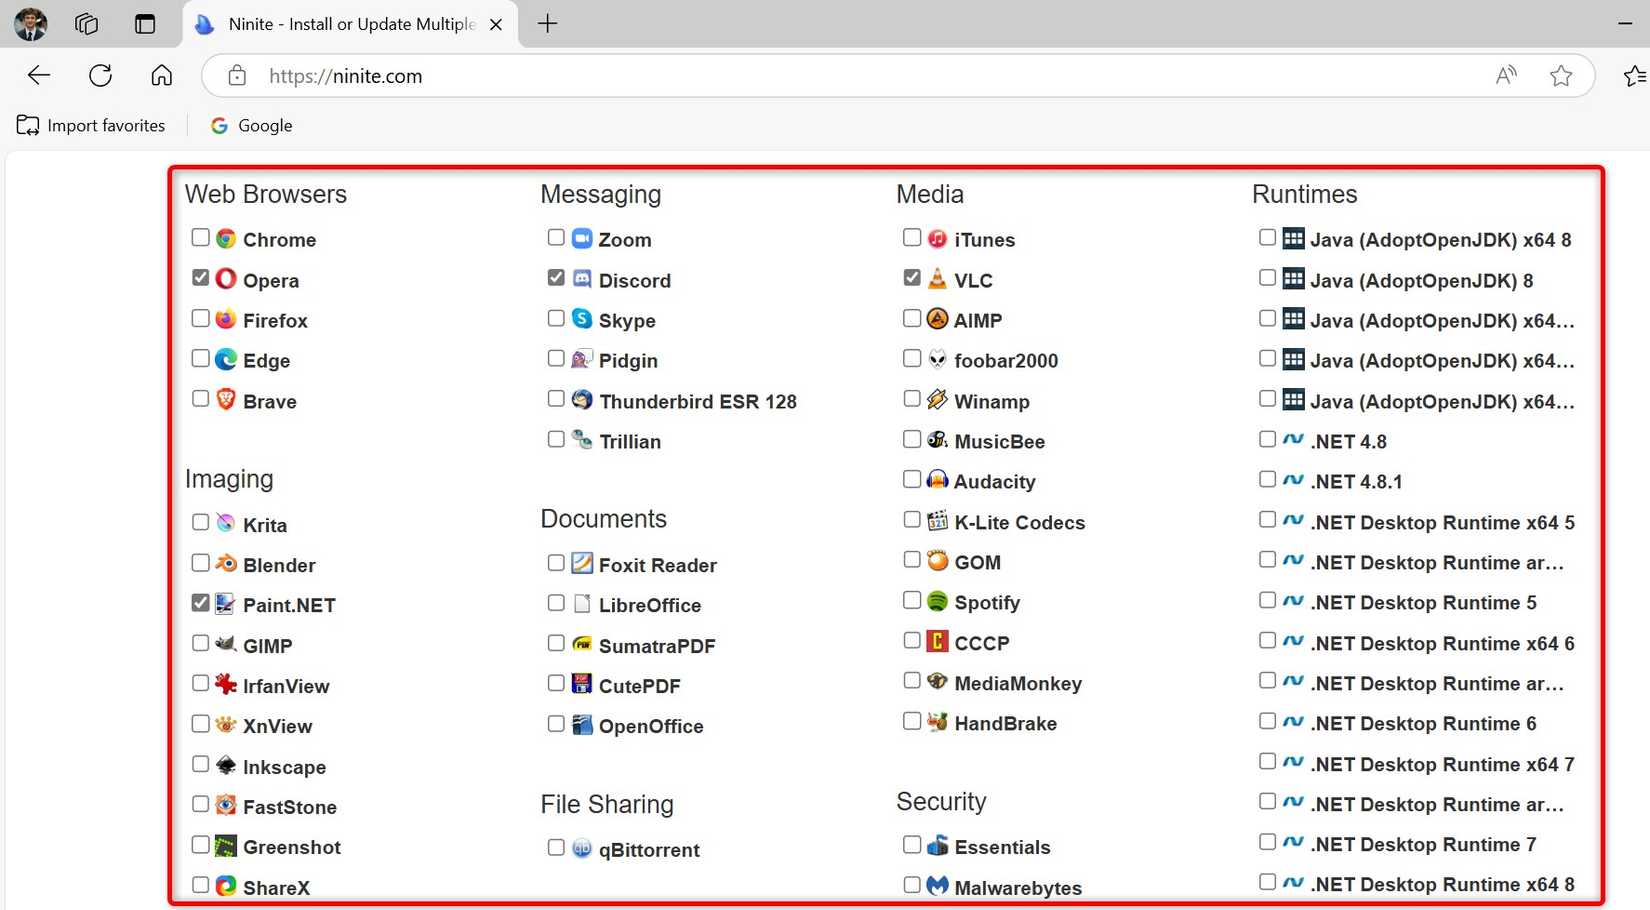Click the Firefox fox icon
Screen dimensions: 1650x910
tap(226, 320)
